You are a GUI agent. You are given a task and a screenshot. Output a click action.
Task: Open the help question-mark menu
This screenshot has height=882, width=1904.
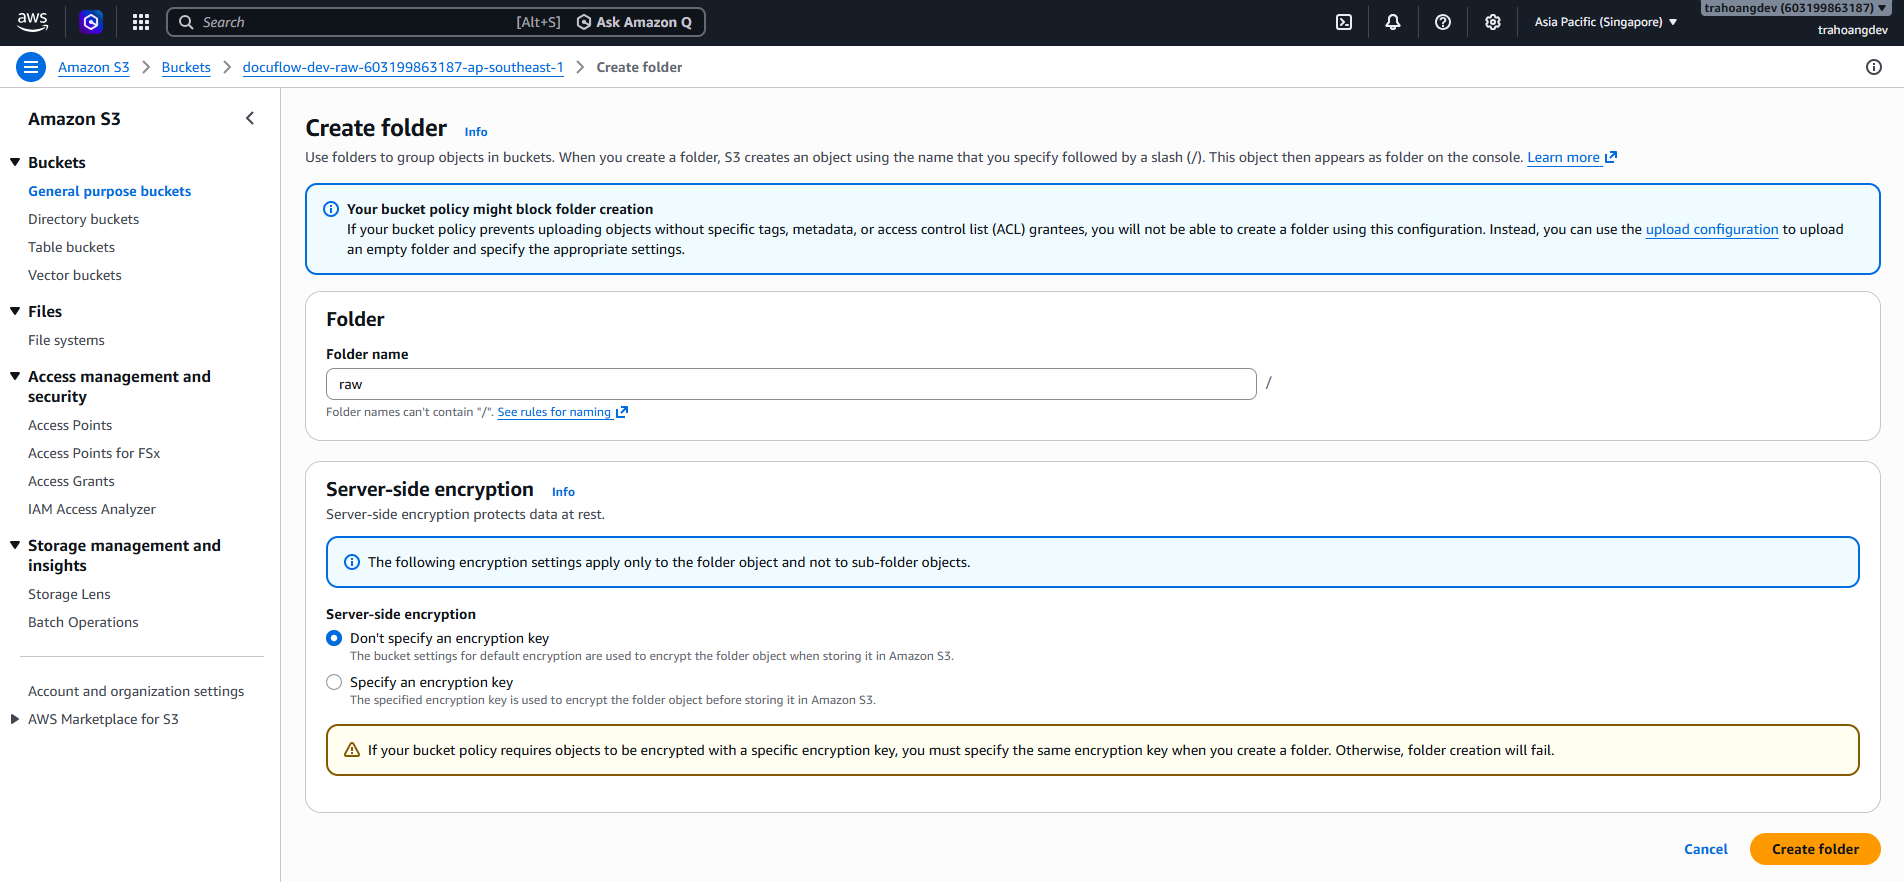click(1443, 22)
